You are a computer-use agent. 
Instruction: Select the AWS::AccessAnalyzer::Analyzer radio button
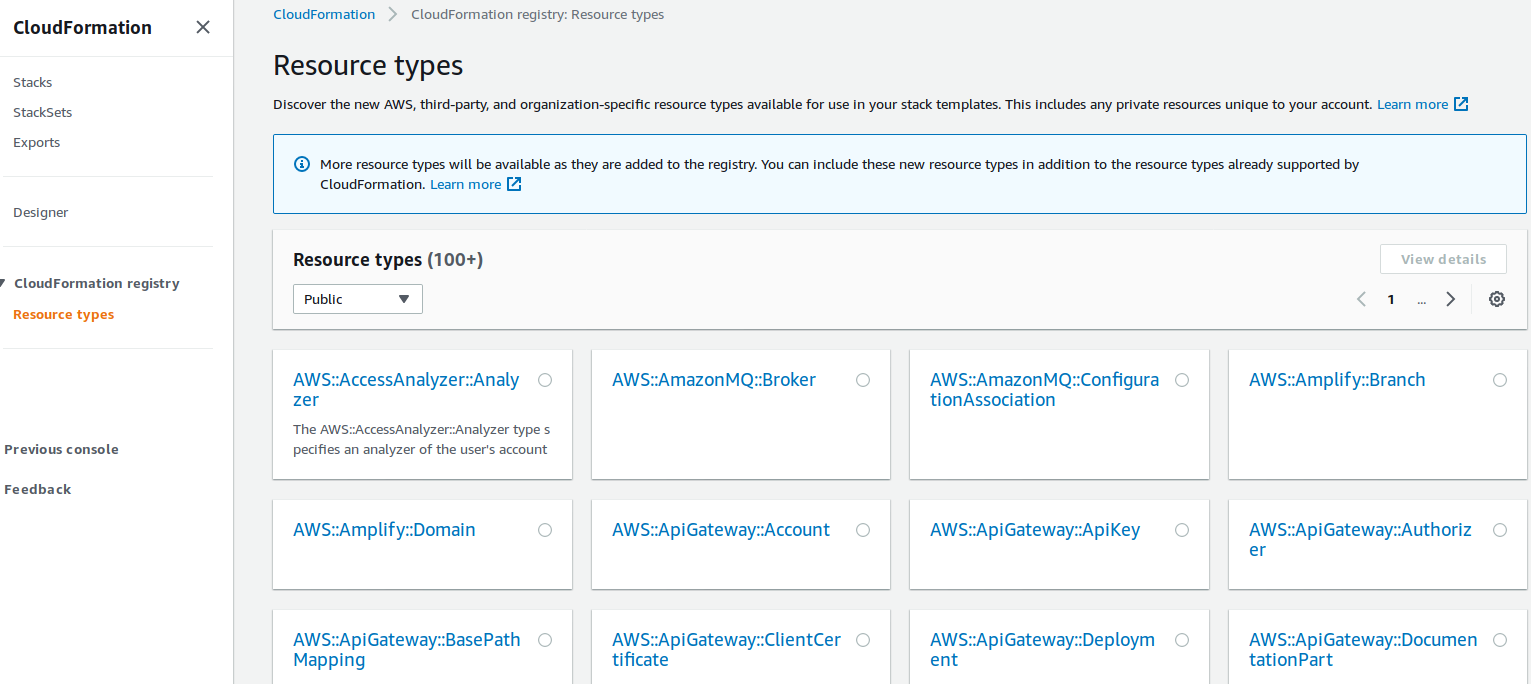point(545,380)
